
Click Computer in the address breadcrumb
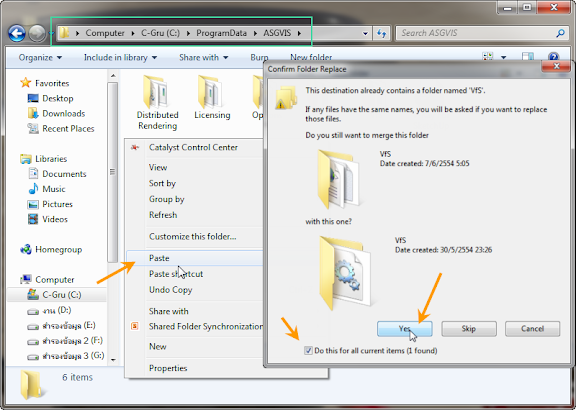pos(105,33)
